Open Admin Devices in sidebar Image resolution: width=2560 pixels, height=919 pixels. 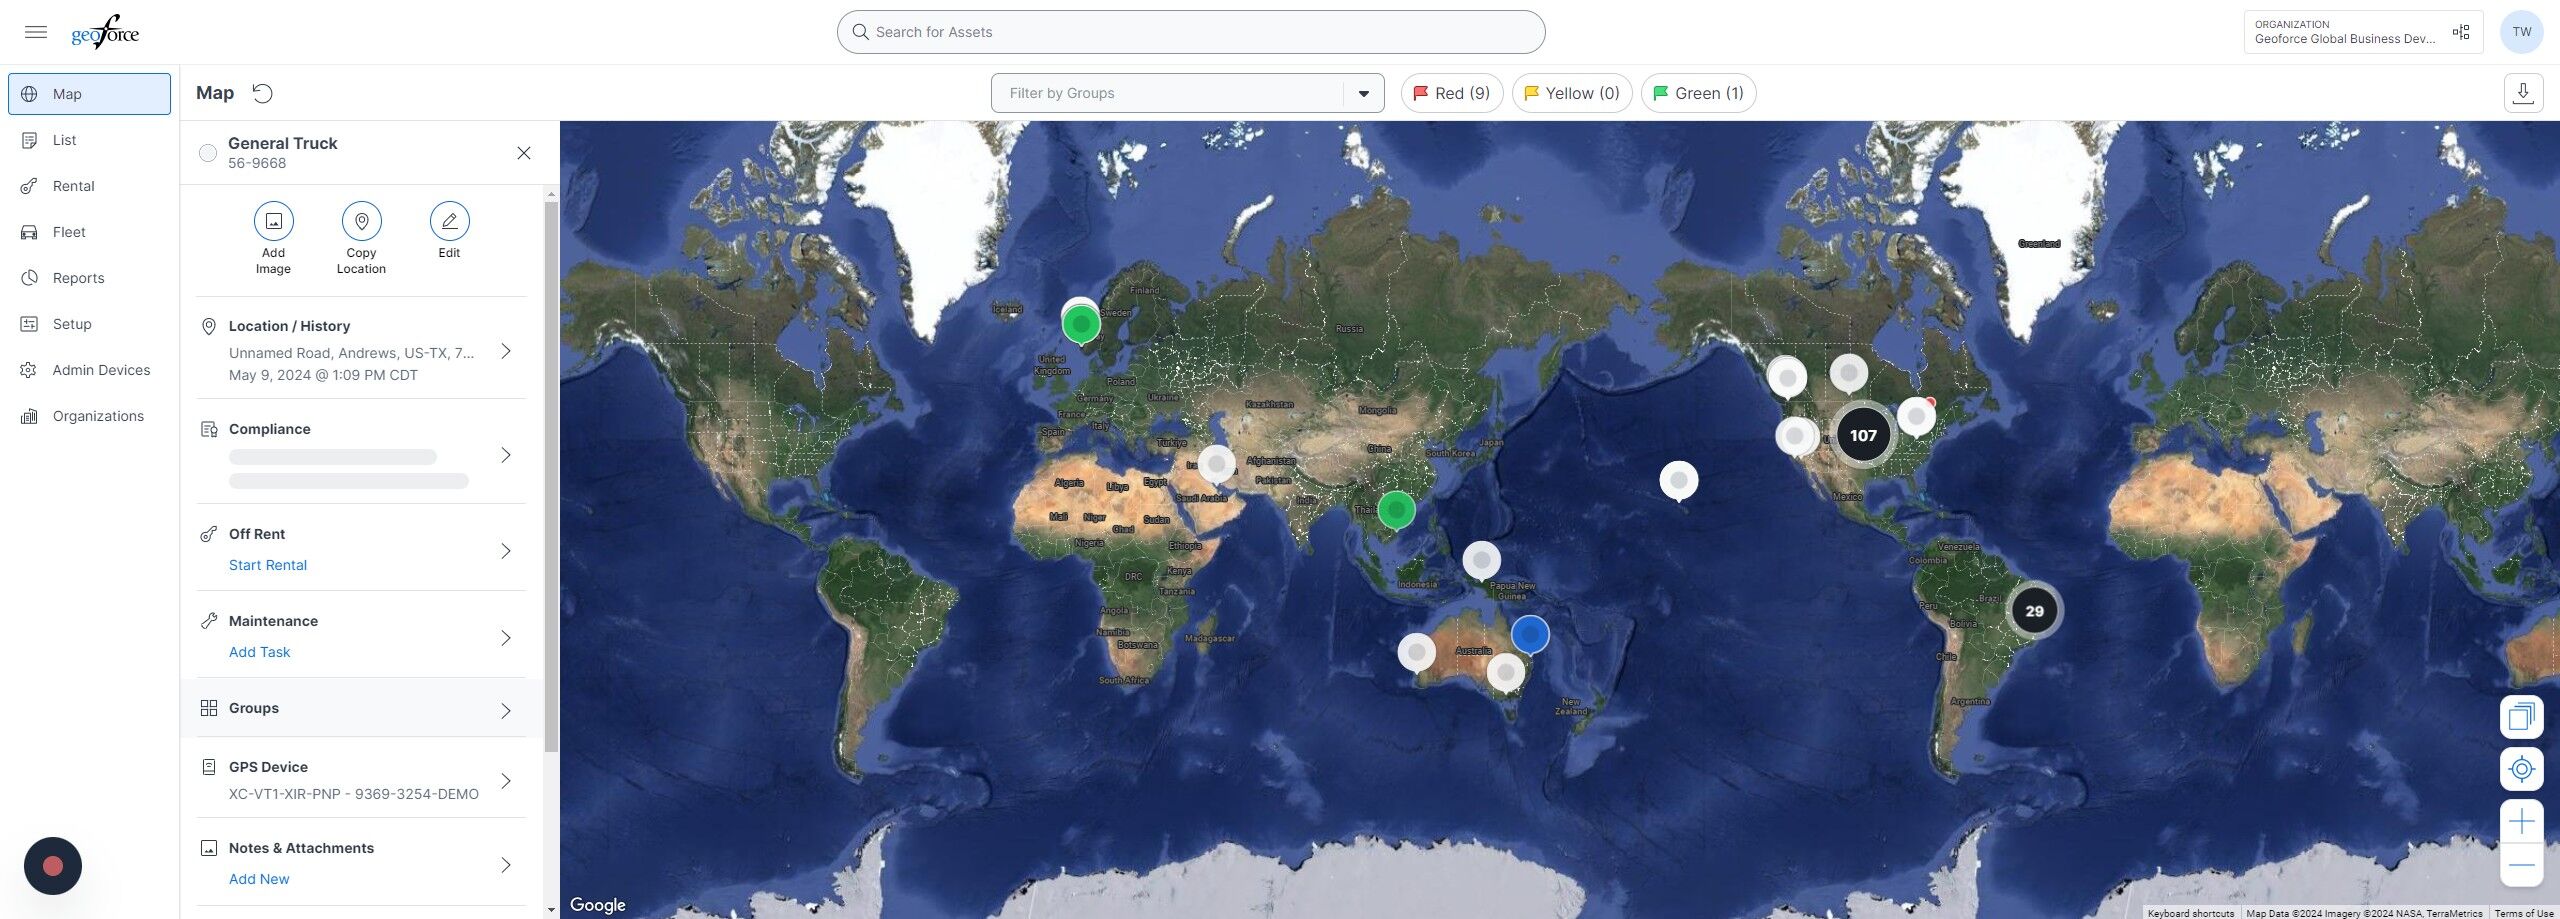[x=89, y=370]
